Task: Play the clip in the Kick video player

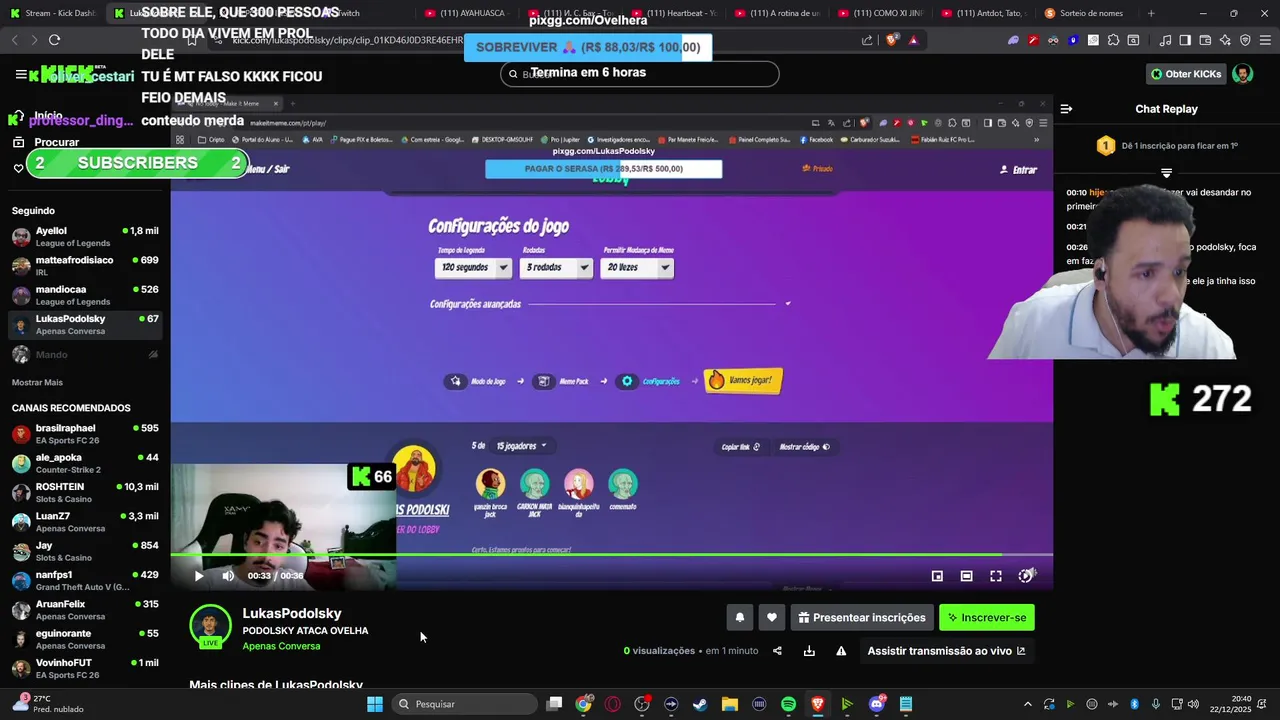Action: 199,576
